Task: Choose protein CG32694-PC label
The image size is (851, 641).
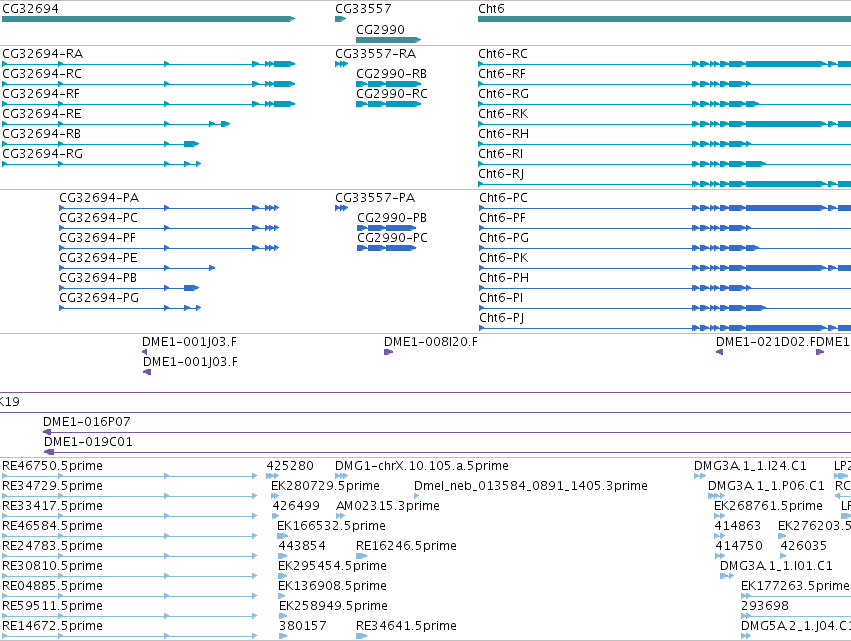Action: click(99, 218)
